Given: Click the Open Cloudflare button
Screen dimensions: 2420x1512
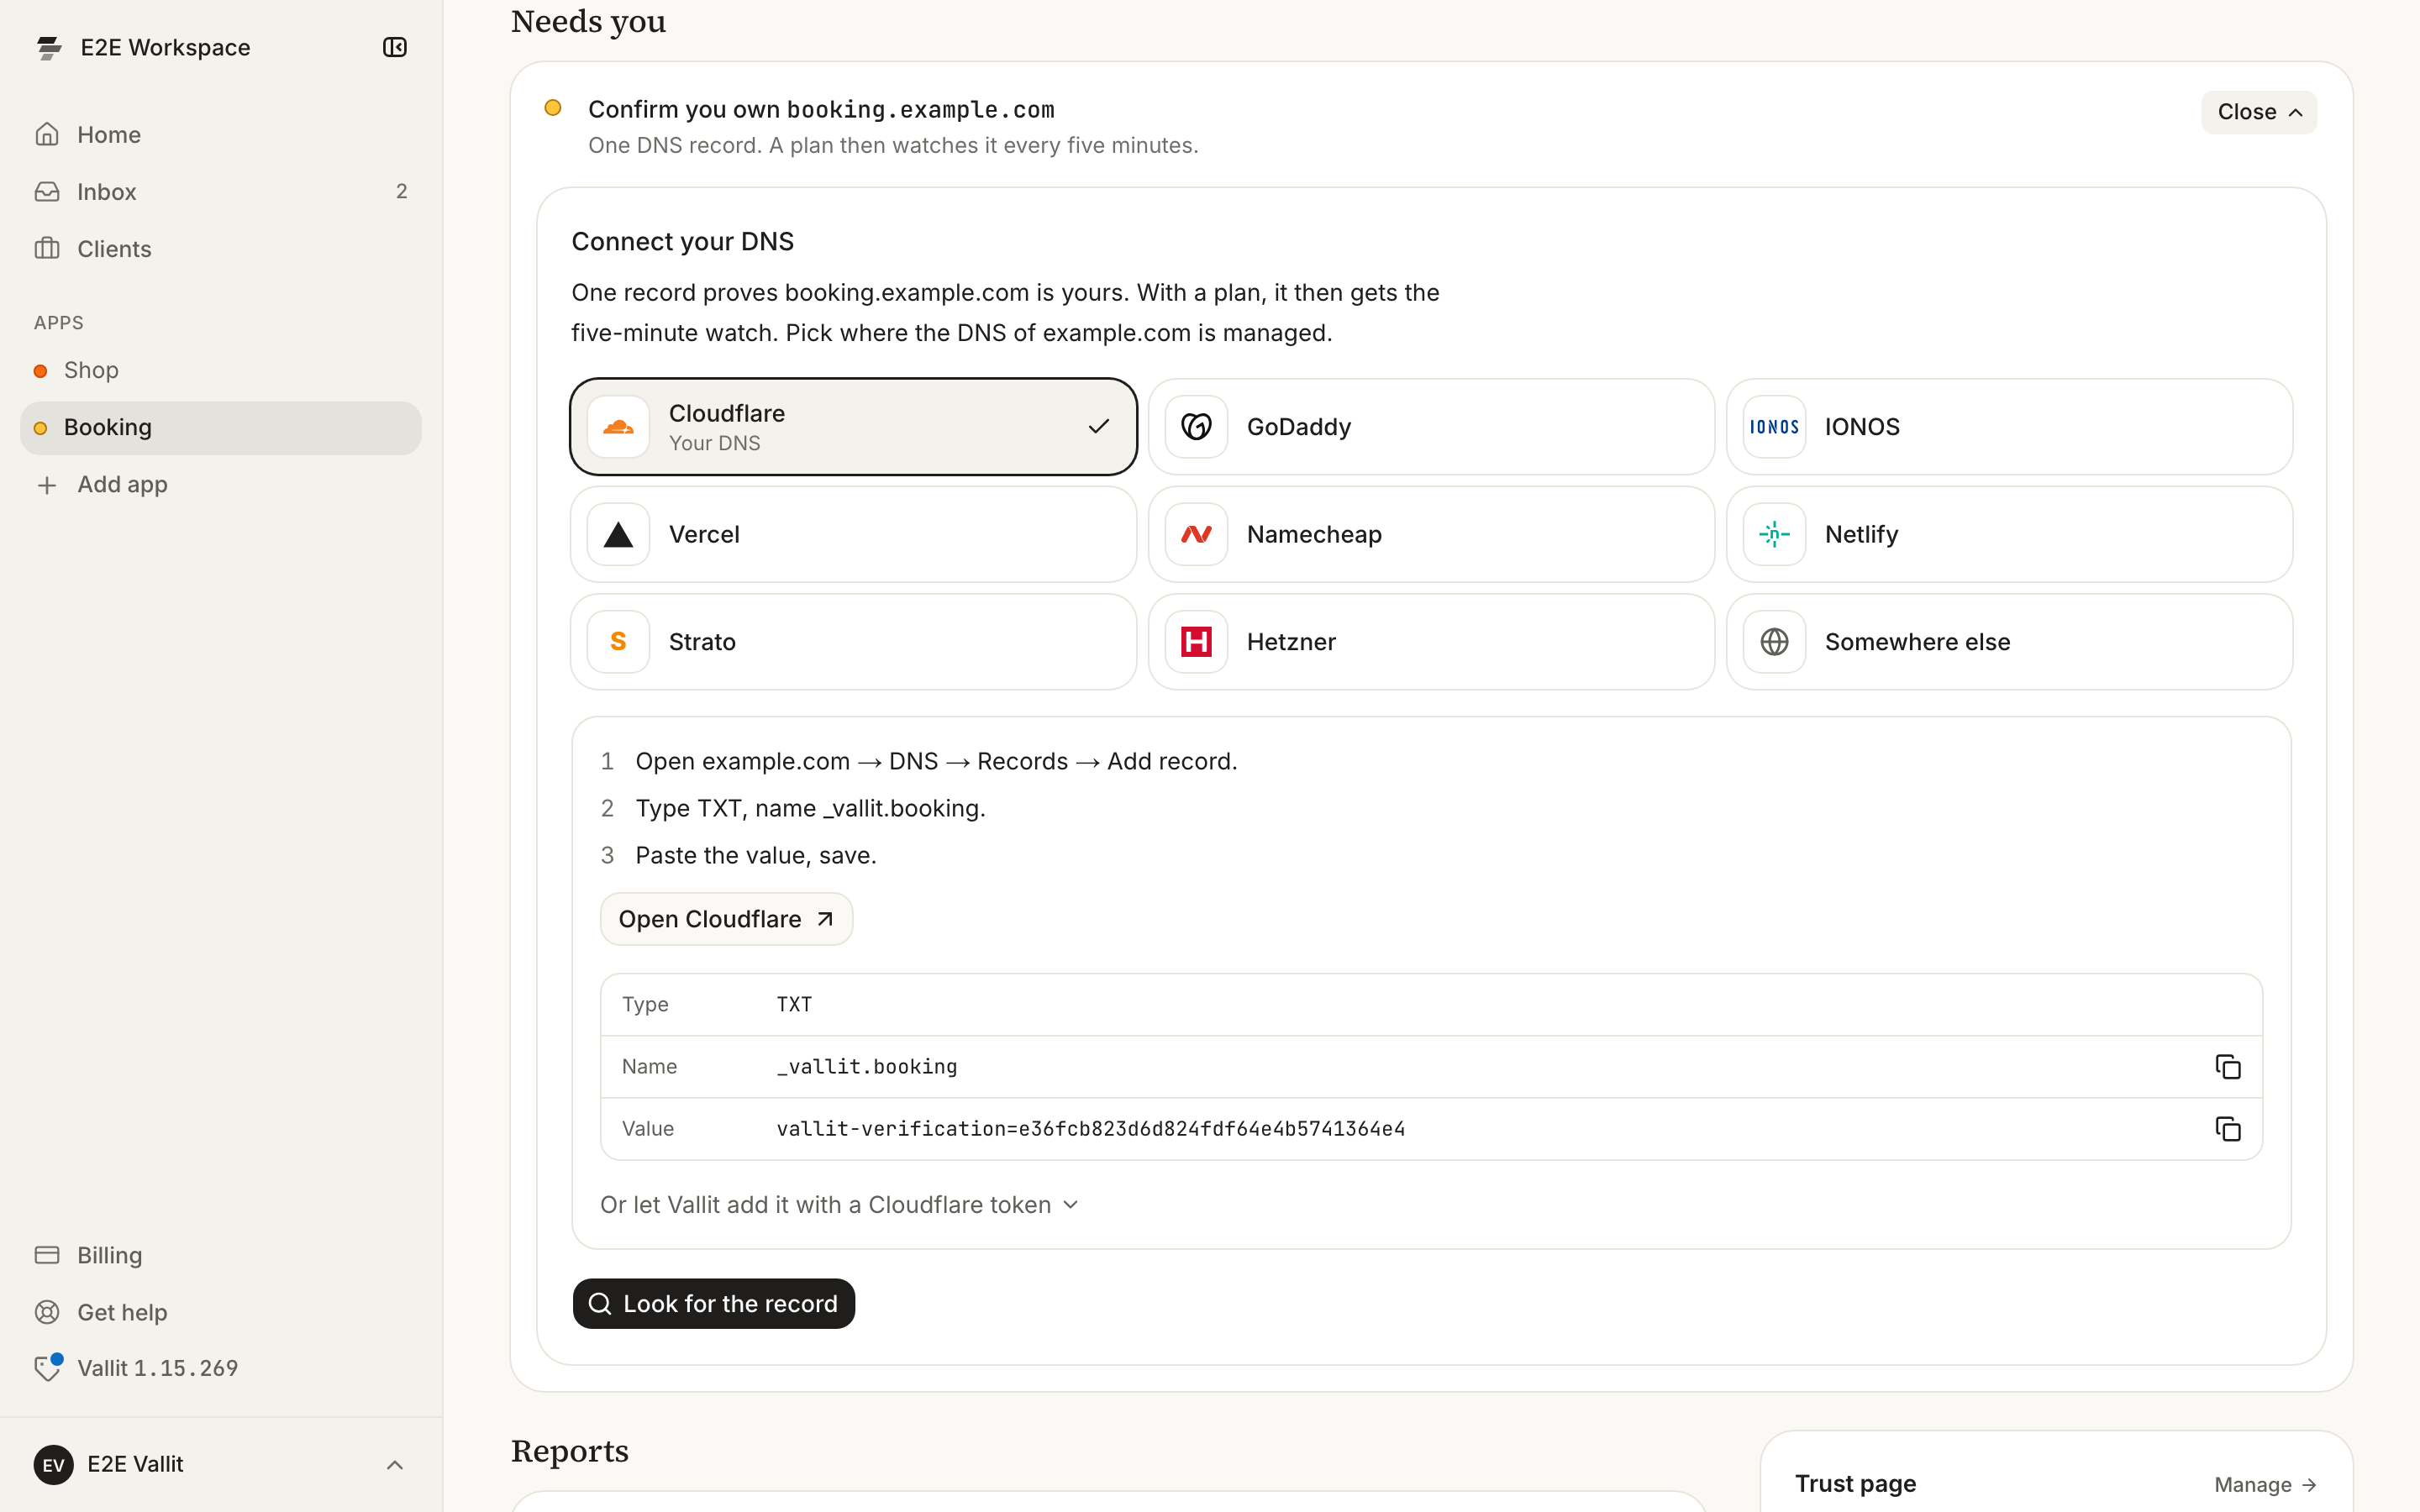Looking at the screenshot, I should [x=726, y=919].
